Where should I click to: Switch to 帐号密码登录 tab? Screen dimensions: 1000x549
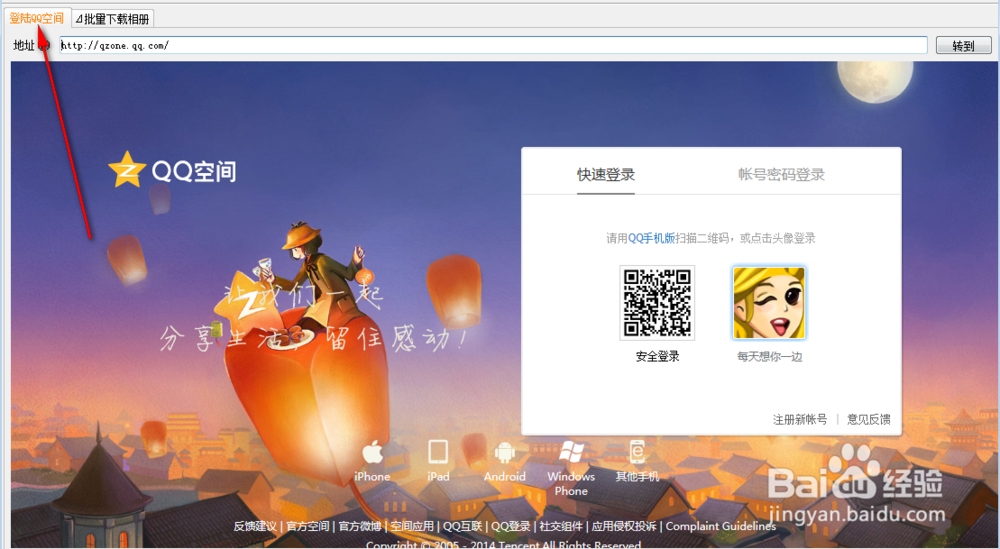pos(781,174)
